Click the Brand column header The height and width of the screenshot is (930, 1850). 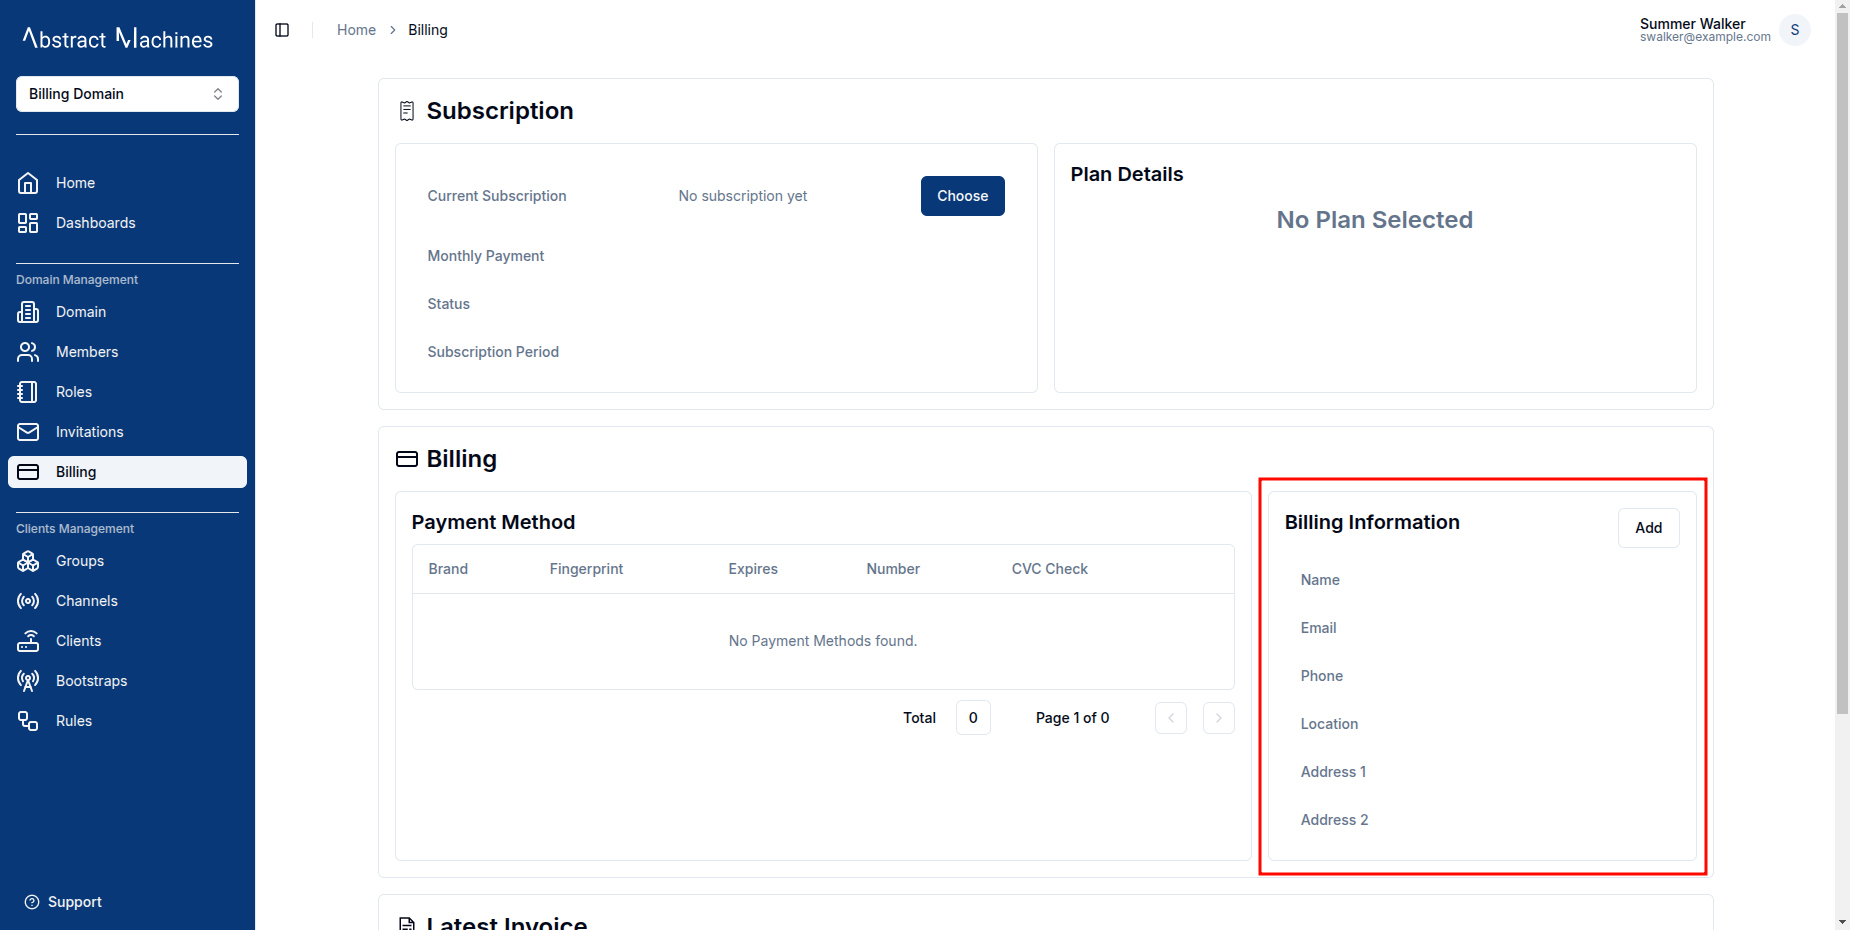[448, 569]
